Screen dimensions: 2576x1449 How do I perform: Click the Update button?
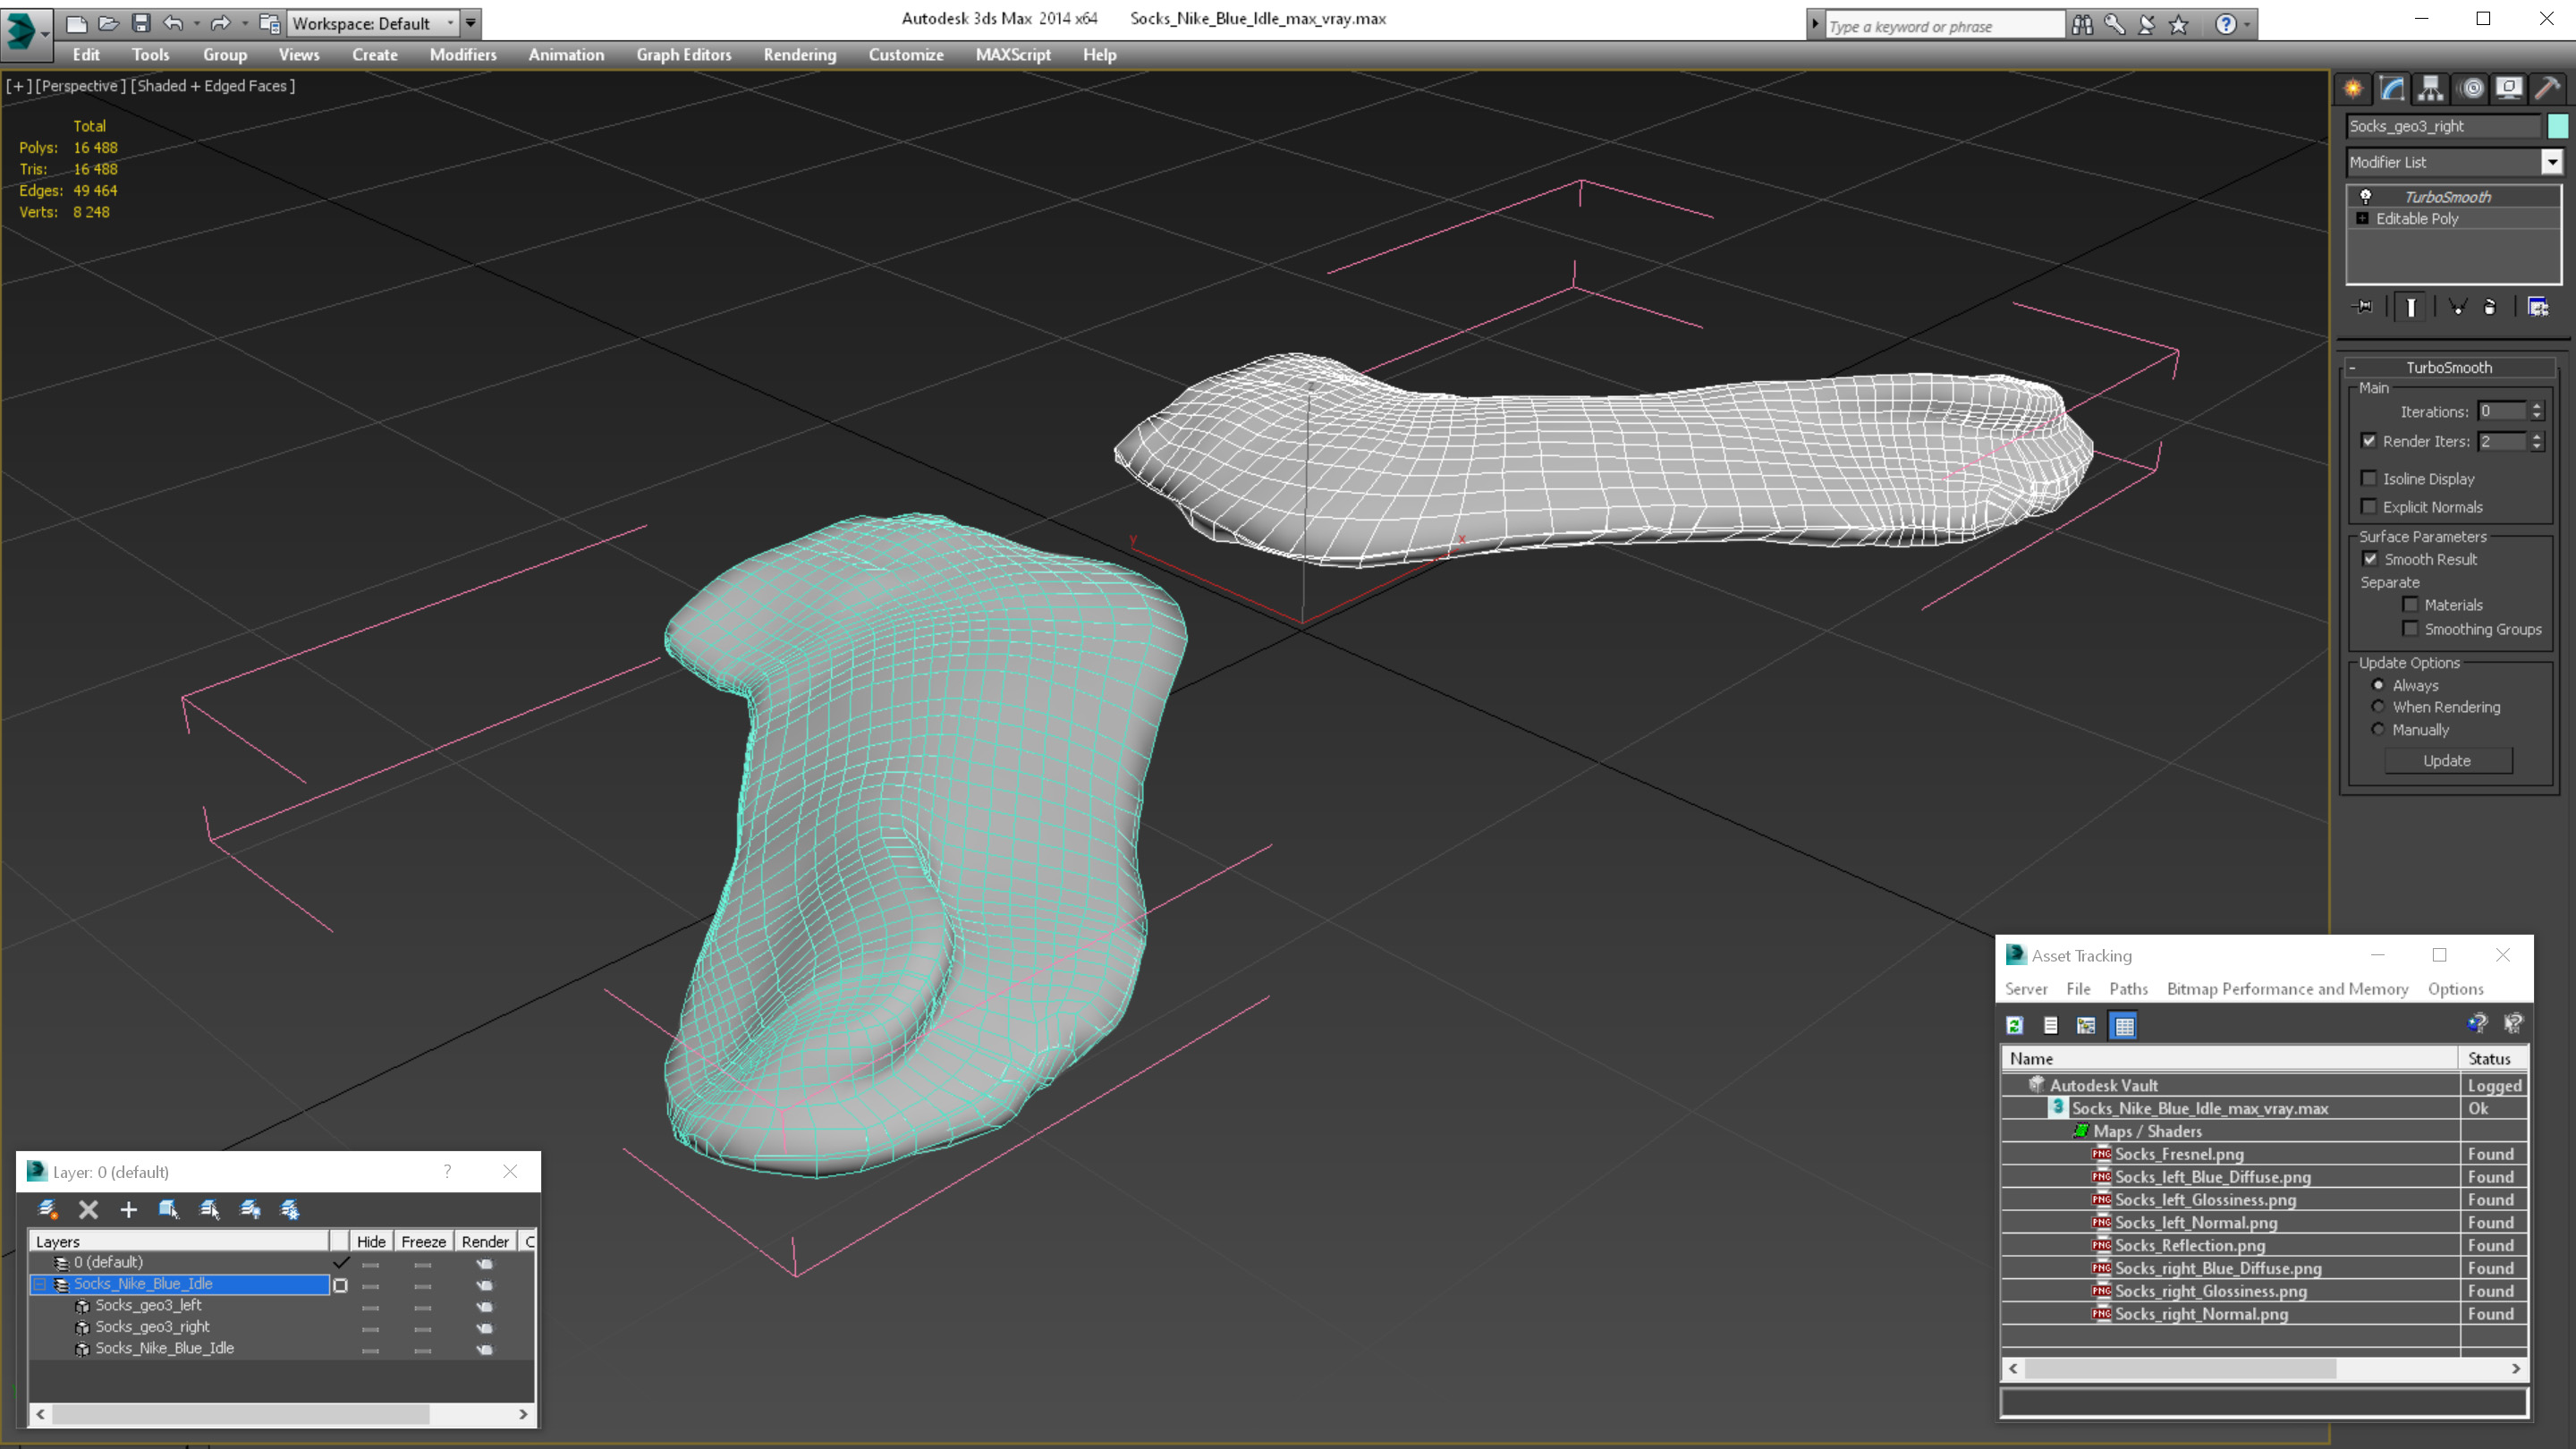click(2447, 761)
